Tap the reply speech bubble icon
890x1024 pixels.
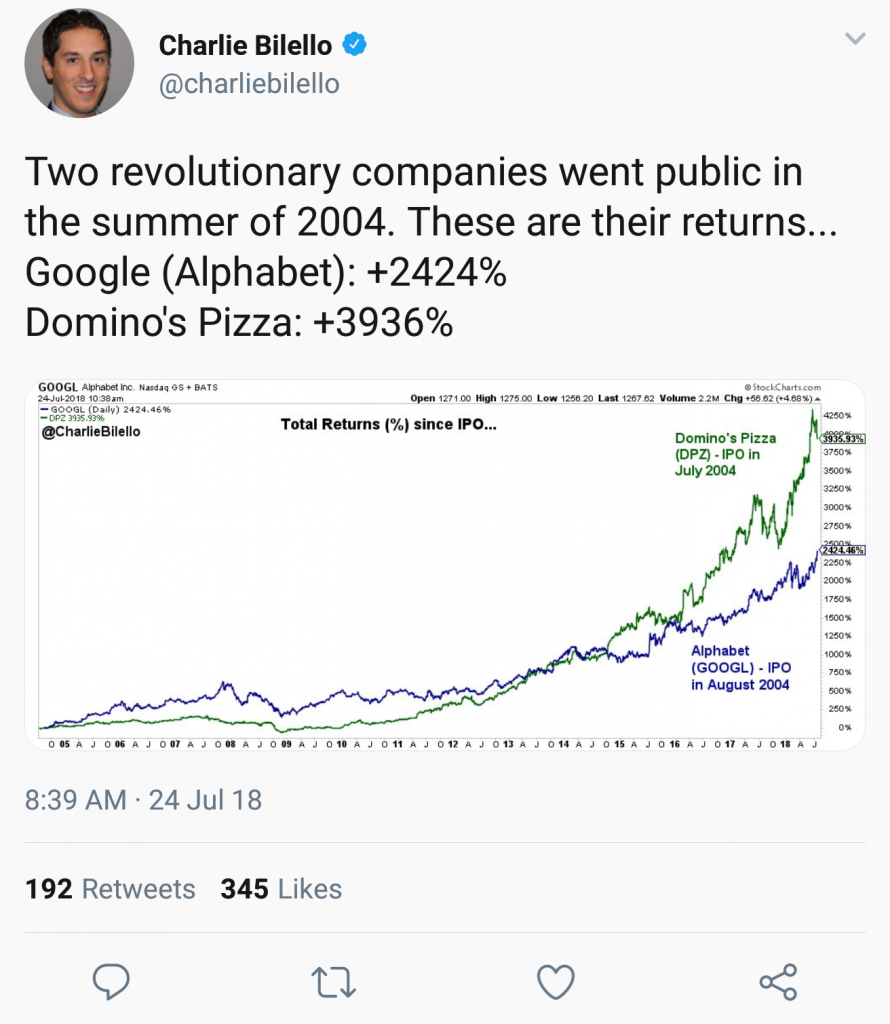pyautogui.click(x=111, y=981)
